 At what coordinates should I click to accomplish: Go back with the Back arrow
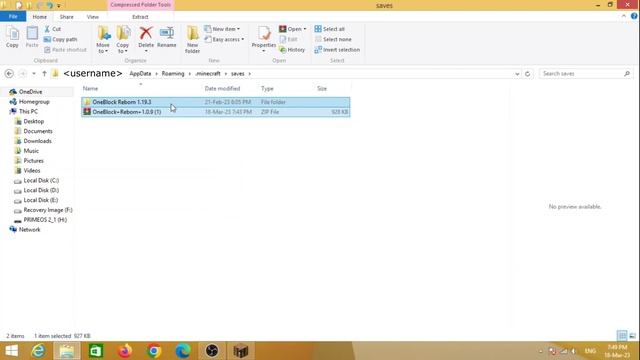pyautogui.click(x=9, y=73)
